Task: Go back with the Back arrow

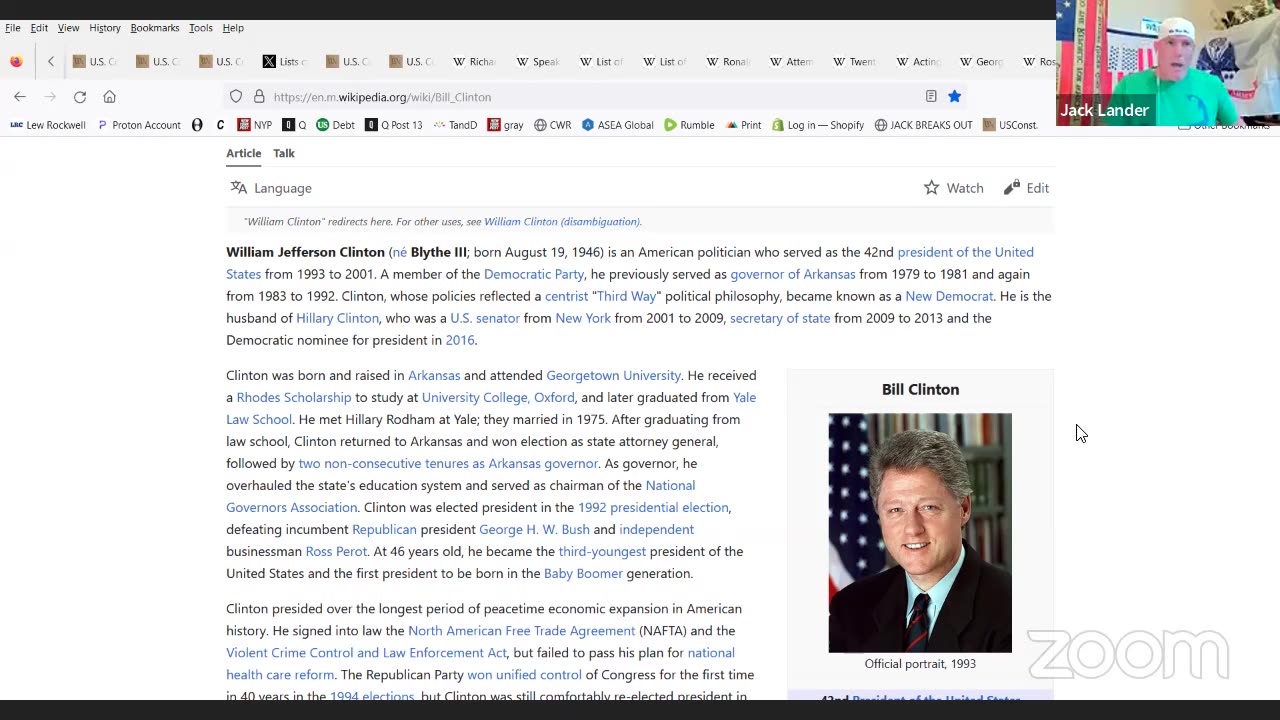Action: pyautogui.click(x=20, y=97)
